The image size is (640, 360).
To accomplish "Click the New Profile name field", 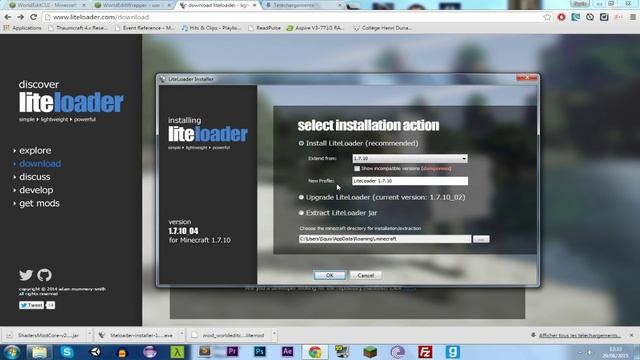I will (x=410, y=181).
